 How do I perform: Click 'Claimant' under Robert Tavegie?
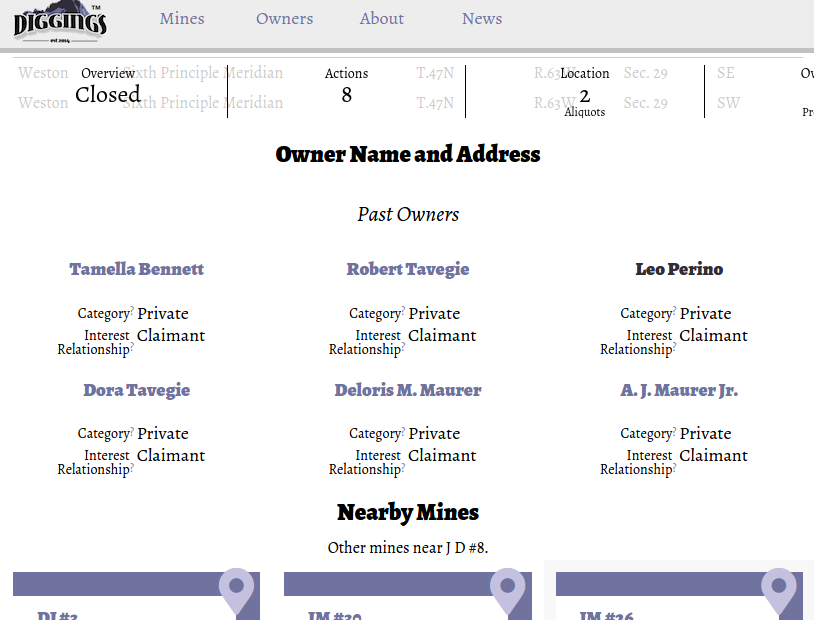pyautogui.click(x=442, y=335)
